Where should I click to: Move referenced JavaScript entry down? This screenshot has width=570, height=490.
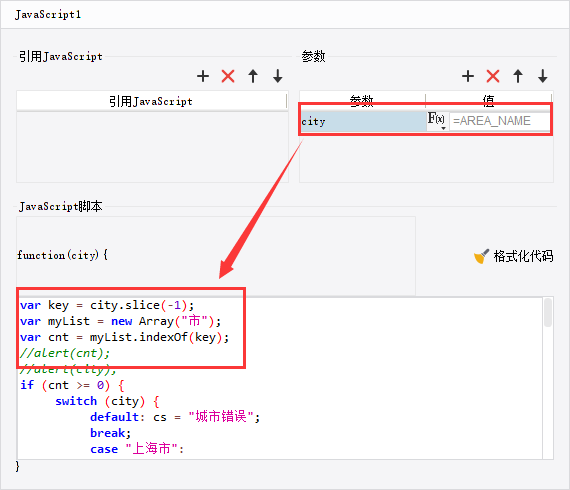(278, 76)
